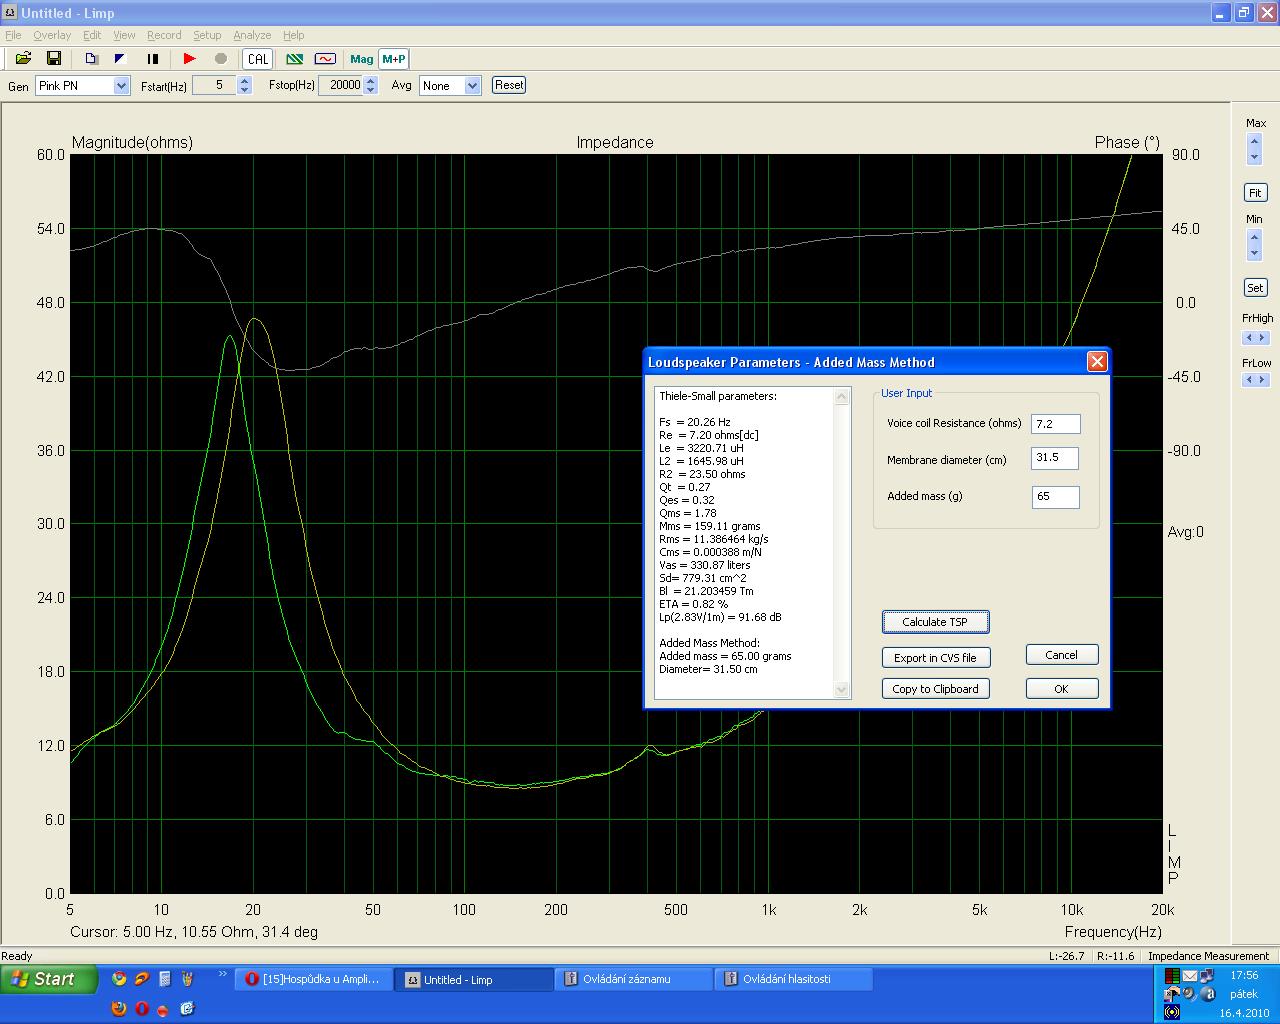Image resolution: width=1280 pixels, height=1024 pixels.
Task: Click the Set button
Action: (x=1255, y=287)
